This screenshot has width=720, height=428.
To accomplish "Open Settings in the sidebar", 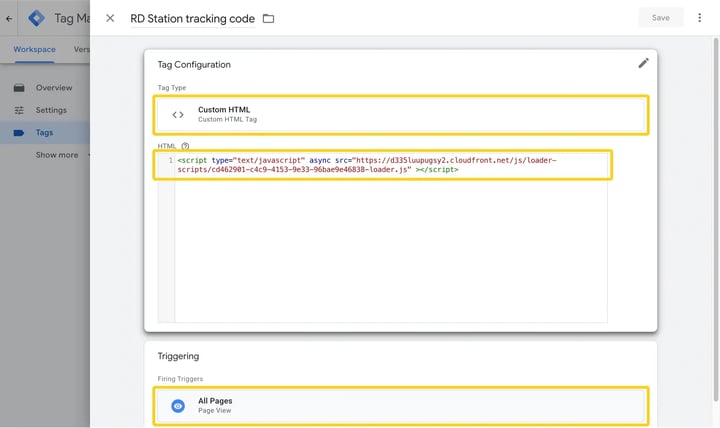I will [x=45, y=110].
